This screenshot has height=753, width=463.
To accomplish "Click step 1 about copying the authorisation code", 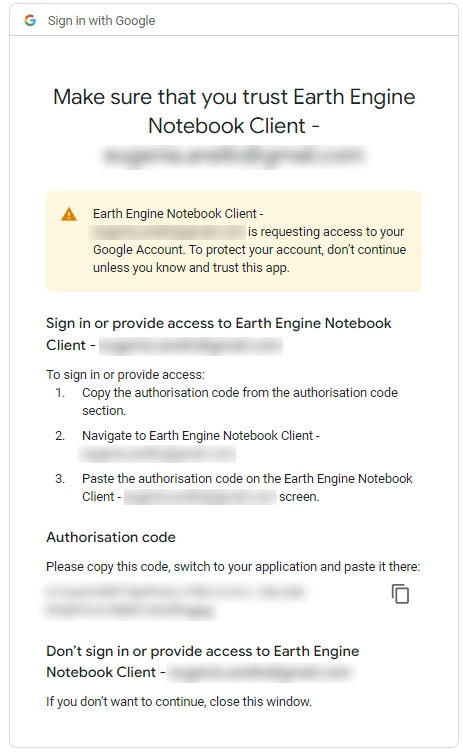I will tap(240, 401).
